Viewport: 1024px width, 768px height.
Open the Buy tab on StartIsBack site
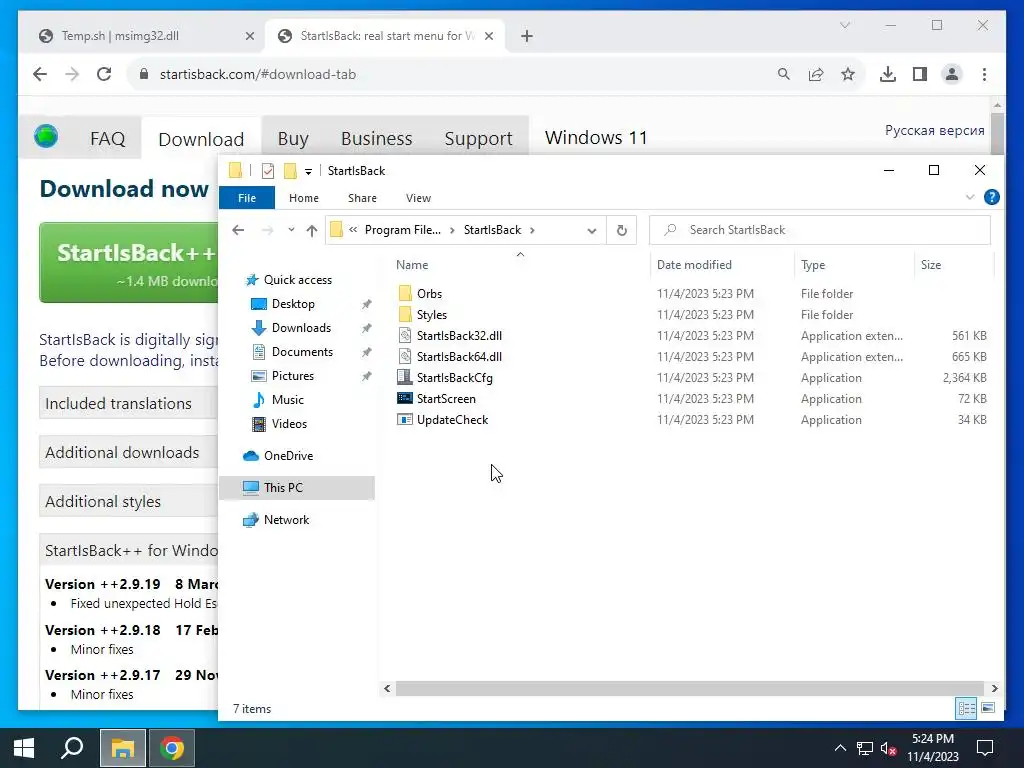pos(293,138)
